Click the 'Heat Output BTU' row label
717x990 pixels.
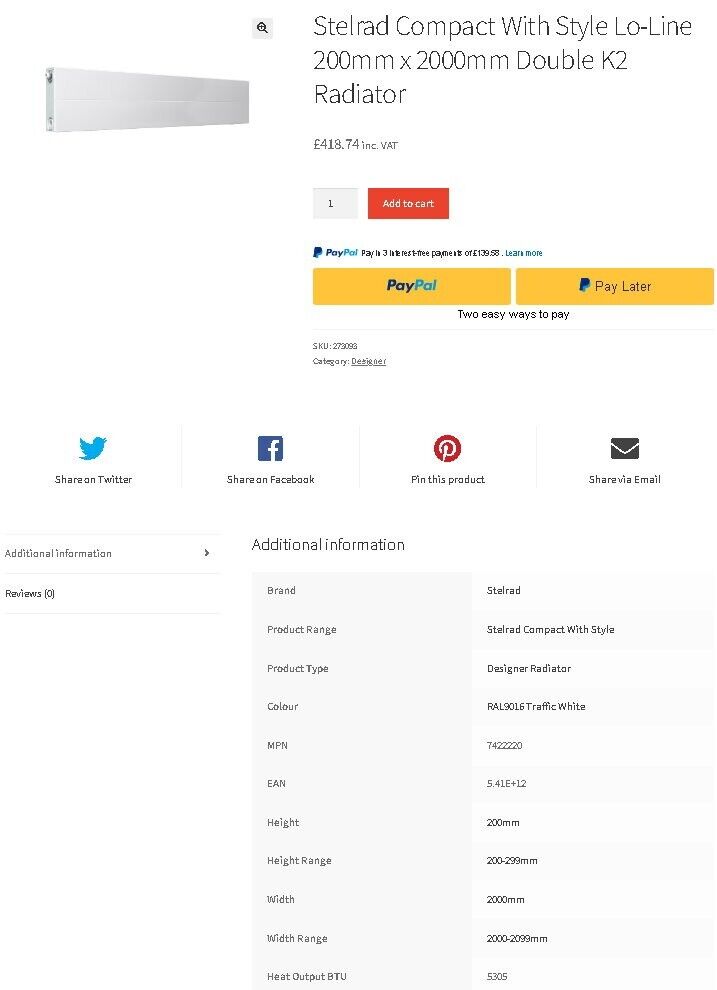307,977
